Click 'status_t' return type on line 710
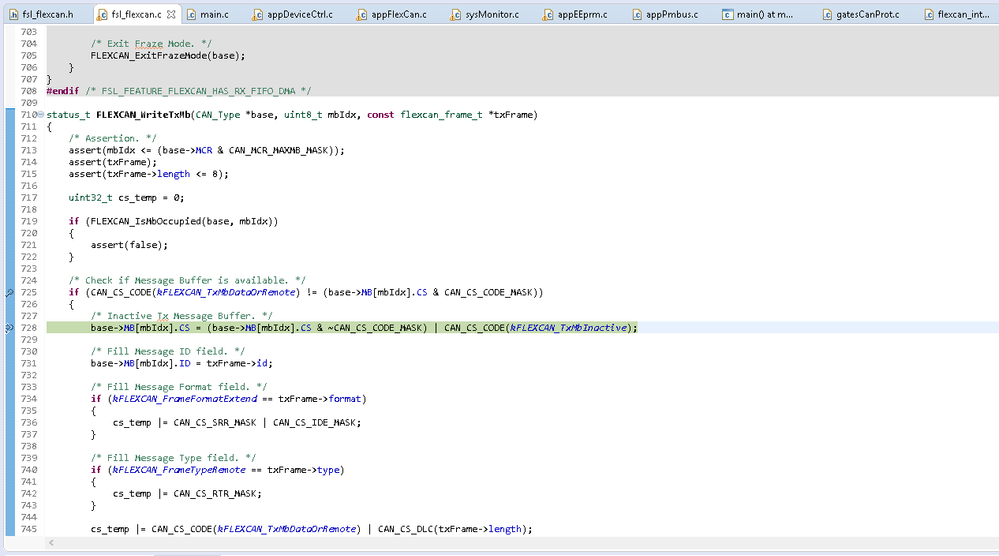Image resolution: width=999 pixels, height=556 pixels. click(68, 115)
